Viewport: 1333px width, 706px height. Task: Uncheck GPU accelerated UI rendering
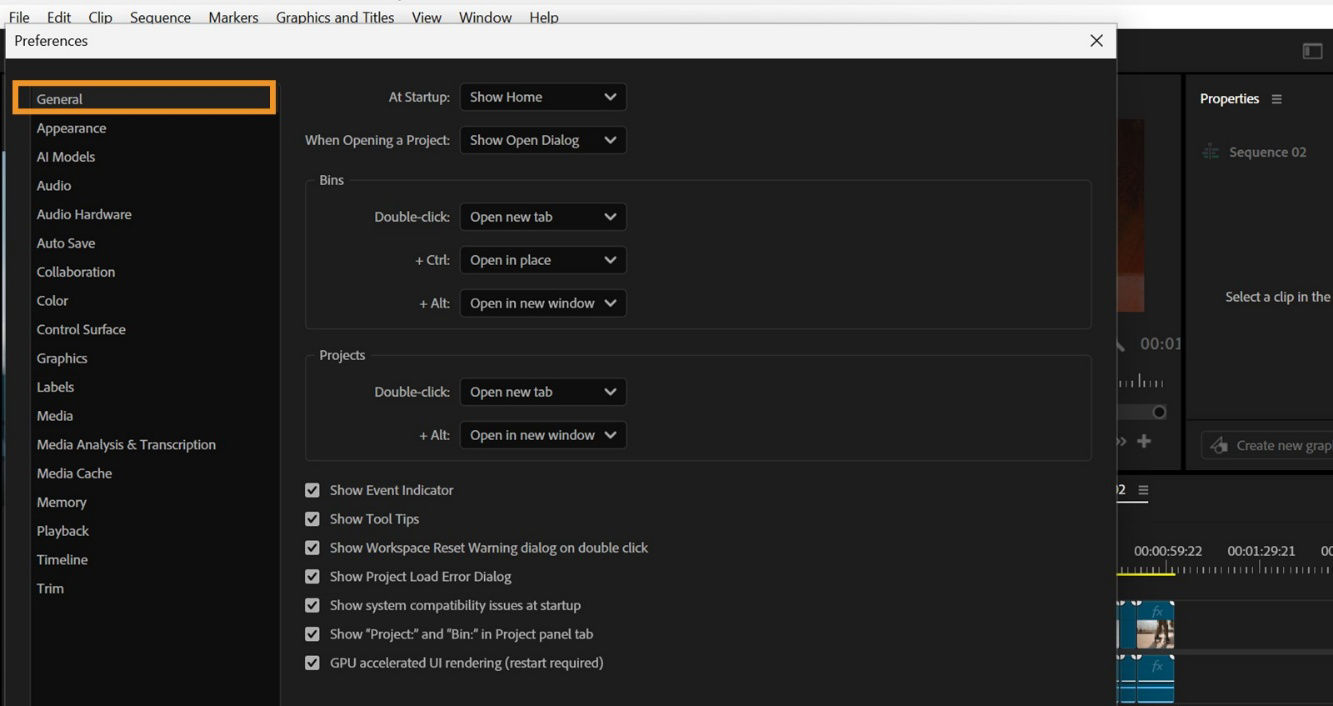(x=312, y=662)
